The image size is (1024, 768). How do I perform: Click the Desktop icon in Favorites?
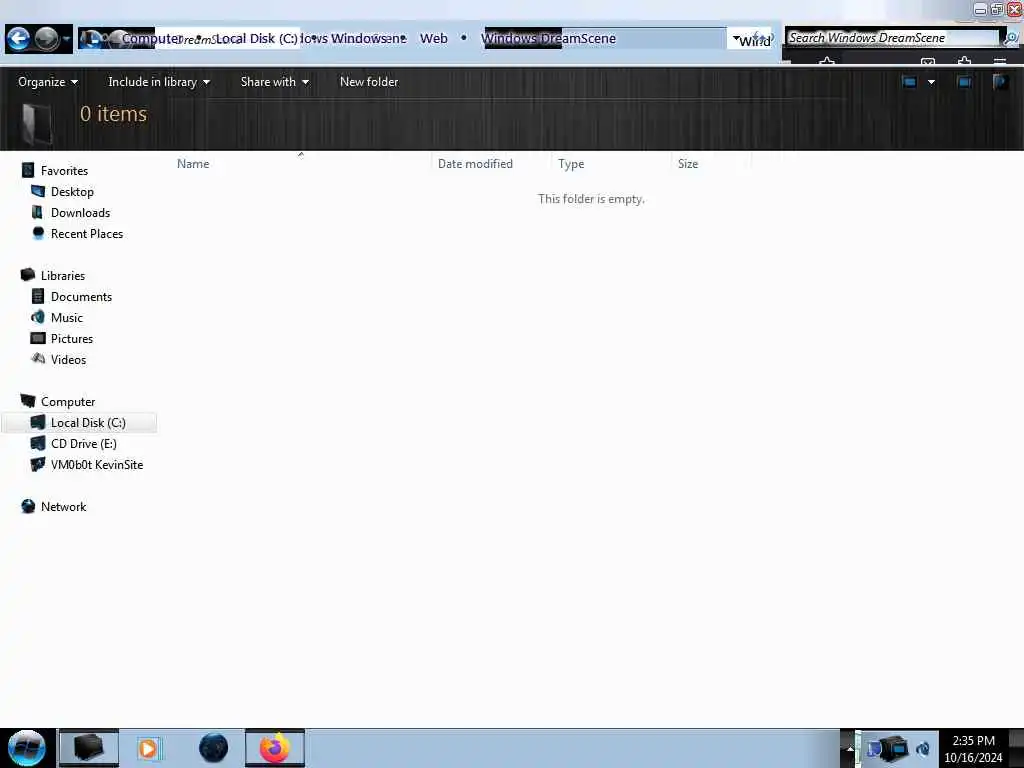pos(38,191)
